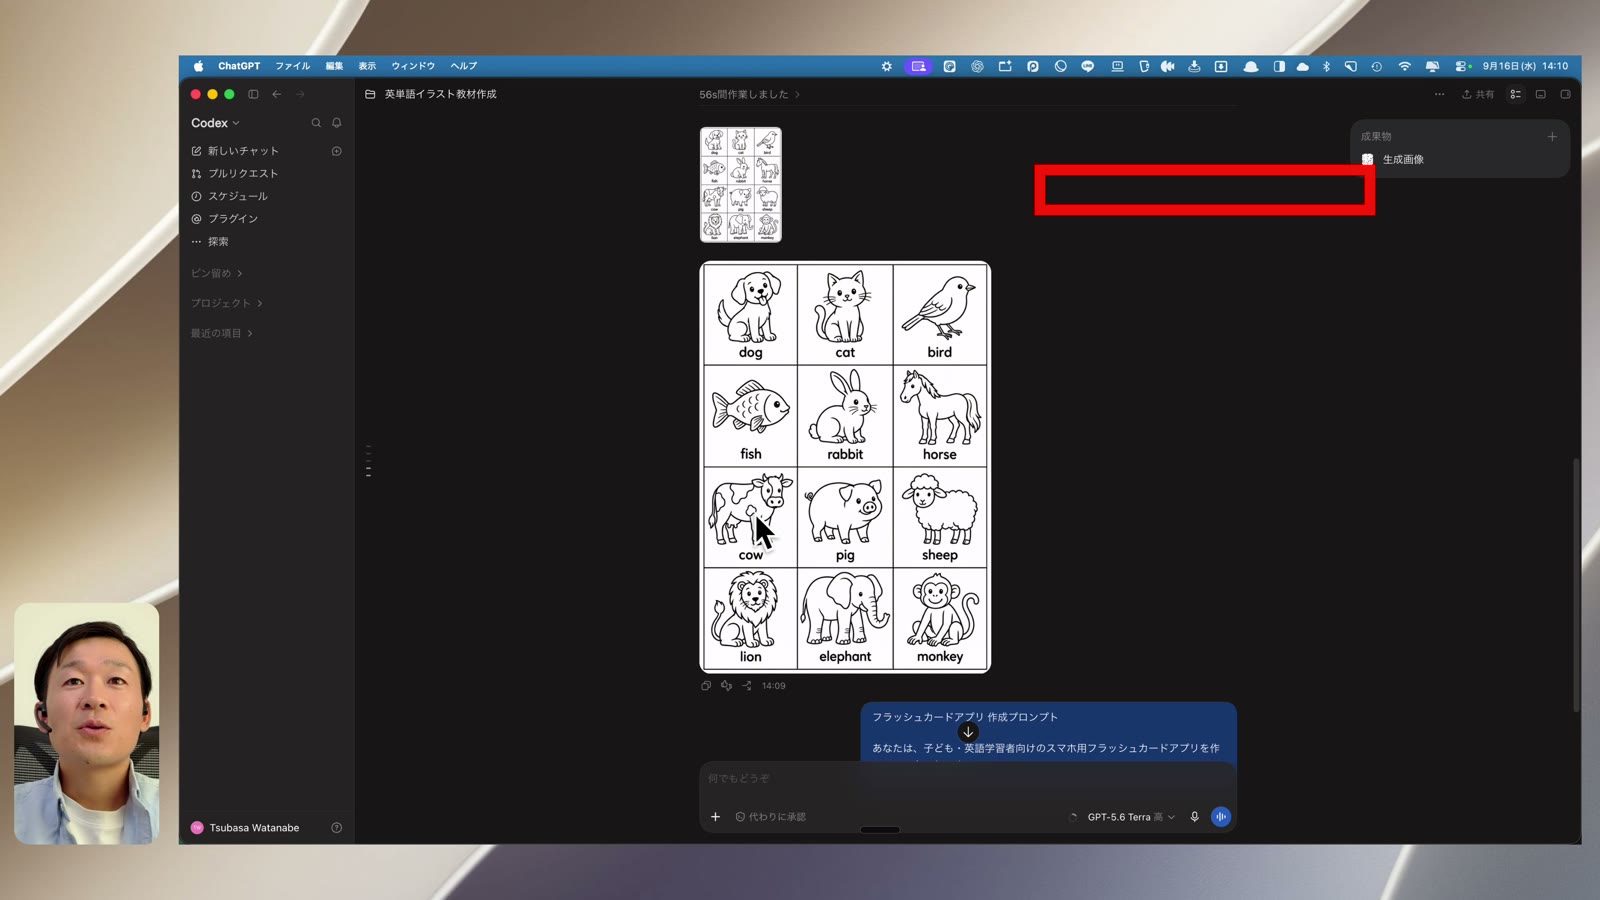Expand the 最近の項目 section
Viewport: 1600px width, 900px height.
(x=221, y=333)
